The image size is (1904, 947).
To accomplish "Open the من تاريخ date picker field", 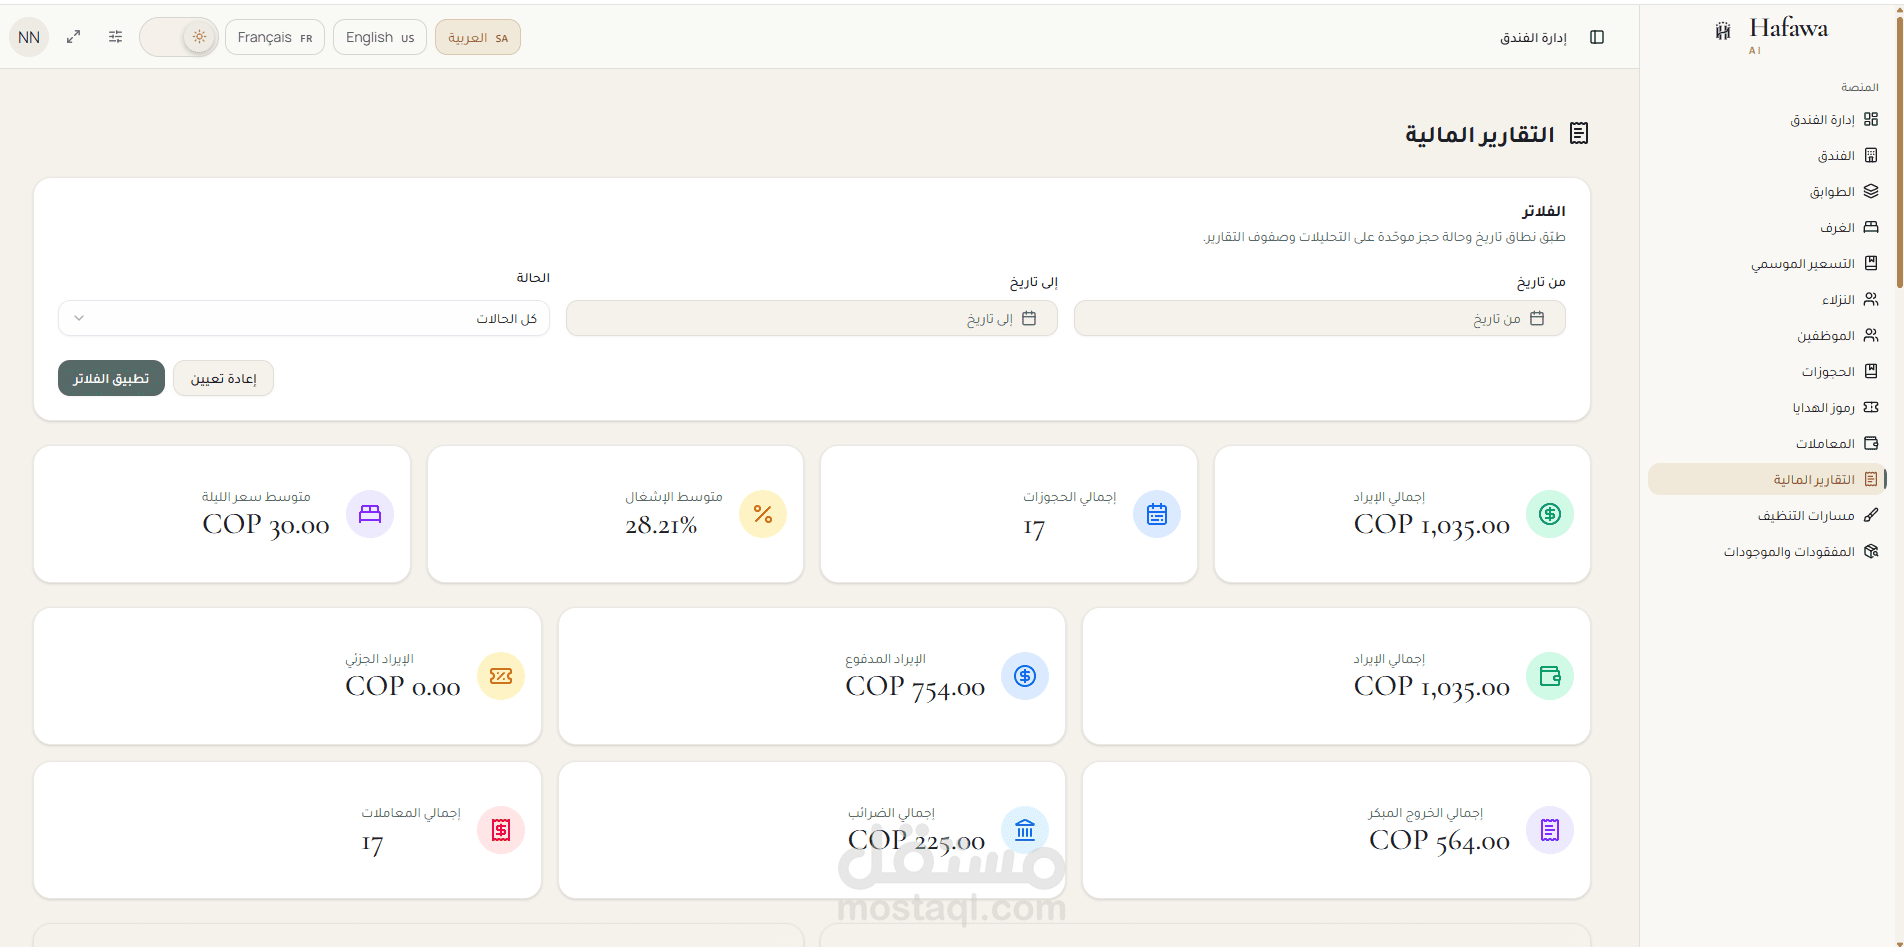I will 1319,318.
